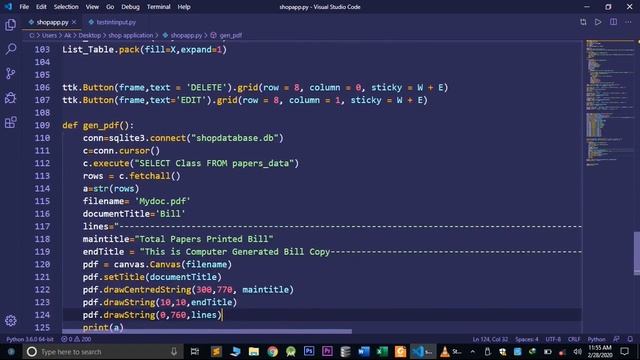The image size is (640, 360).
Task: Click the vertical editor scrollbar thumb
Action: click(637, 253)
